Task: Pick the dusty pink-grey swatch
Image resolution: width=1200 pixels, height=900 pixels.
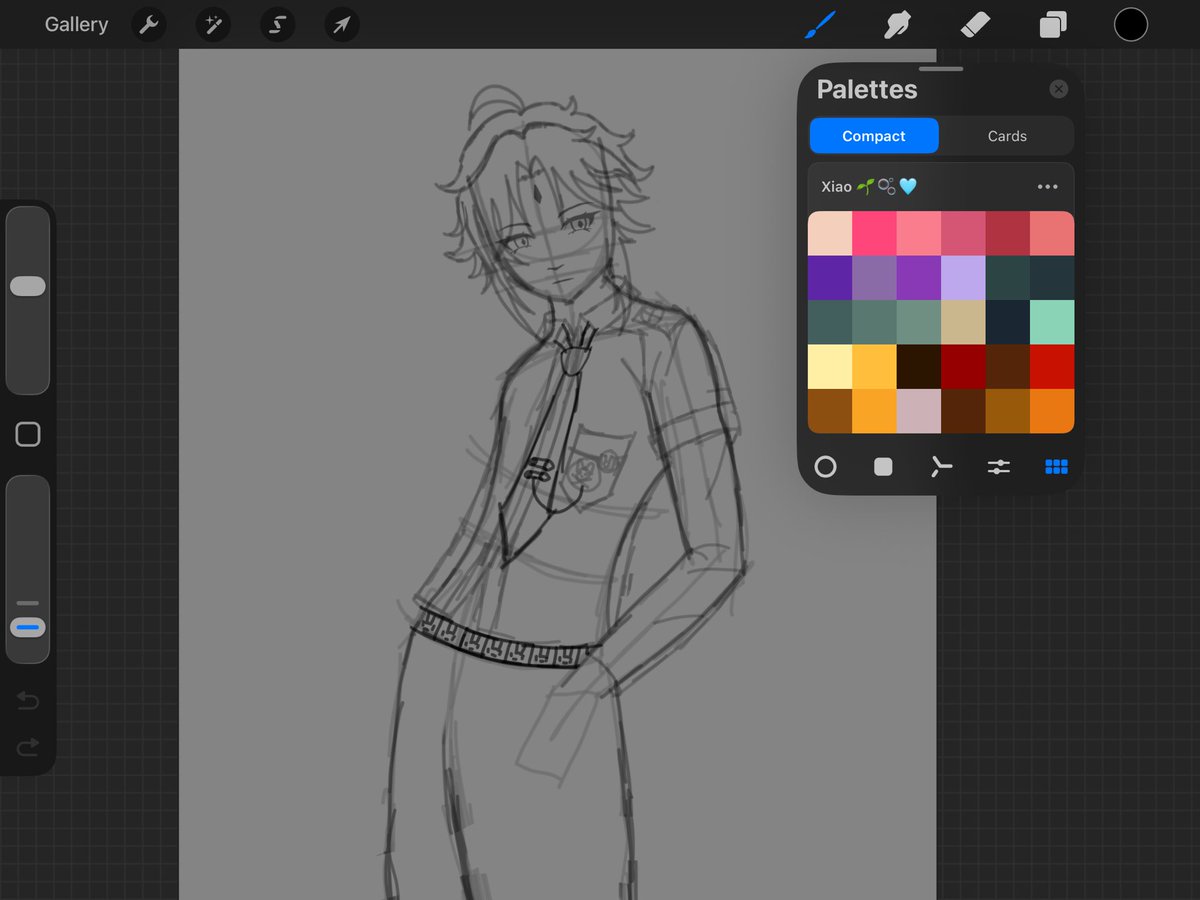Action: click(x=919, y=411)
